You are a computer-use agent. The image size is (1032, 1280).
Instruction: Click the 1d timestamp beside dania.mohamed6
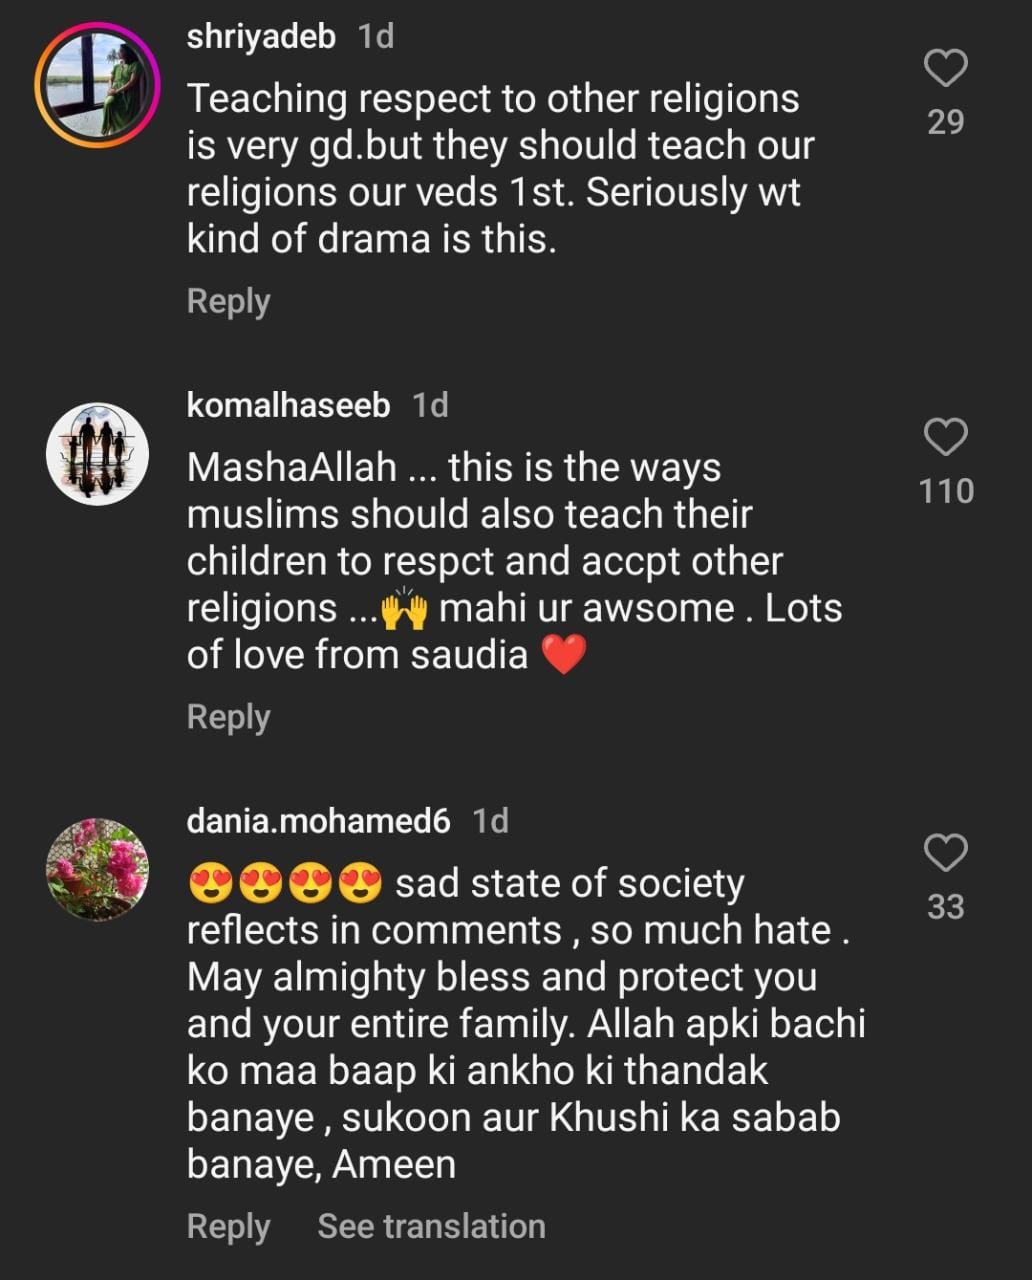(x=490, y=821)
